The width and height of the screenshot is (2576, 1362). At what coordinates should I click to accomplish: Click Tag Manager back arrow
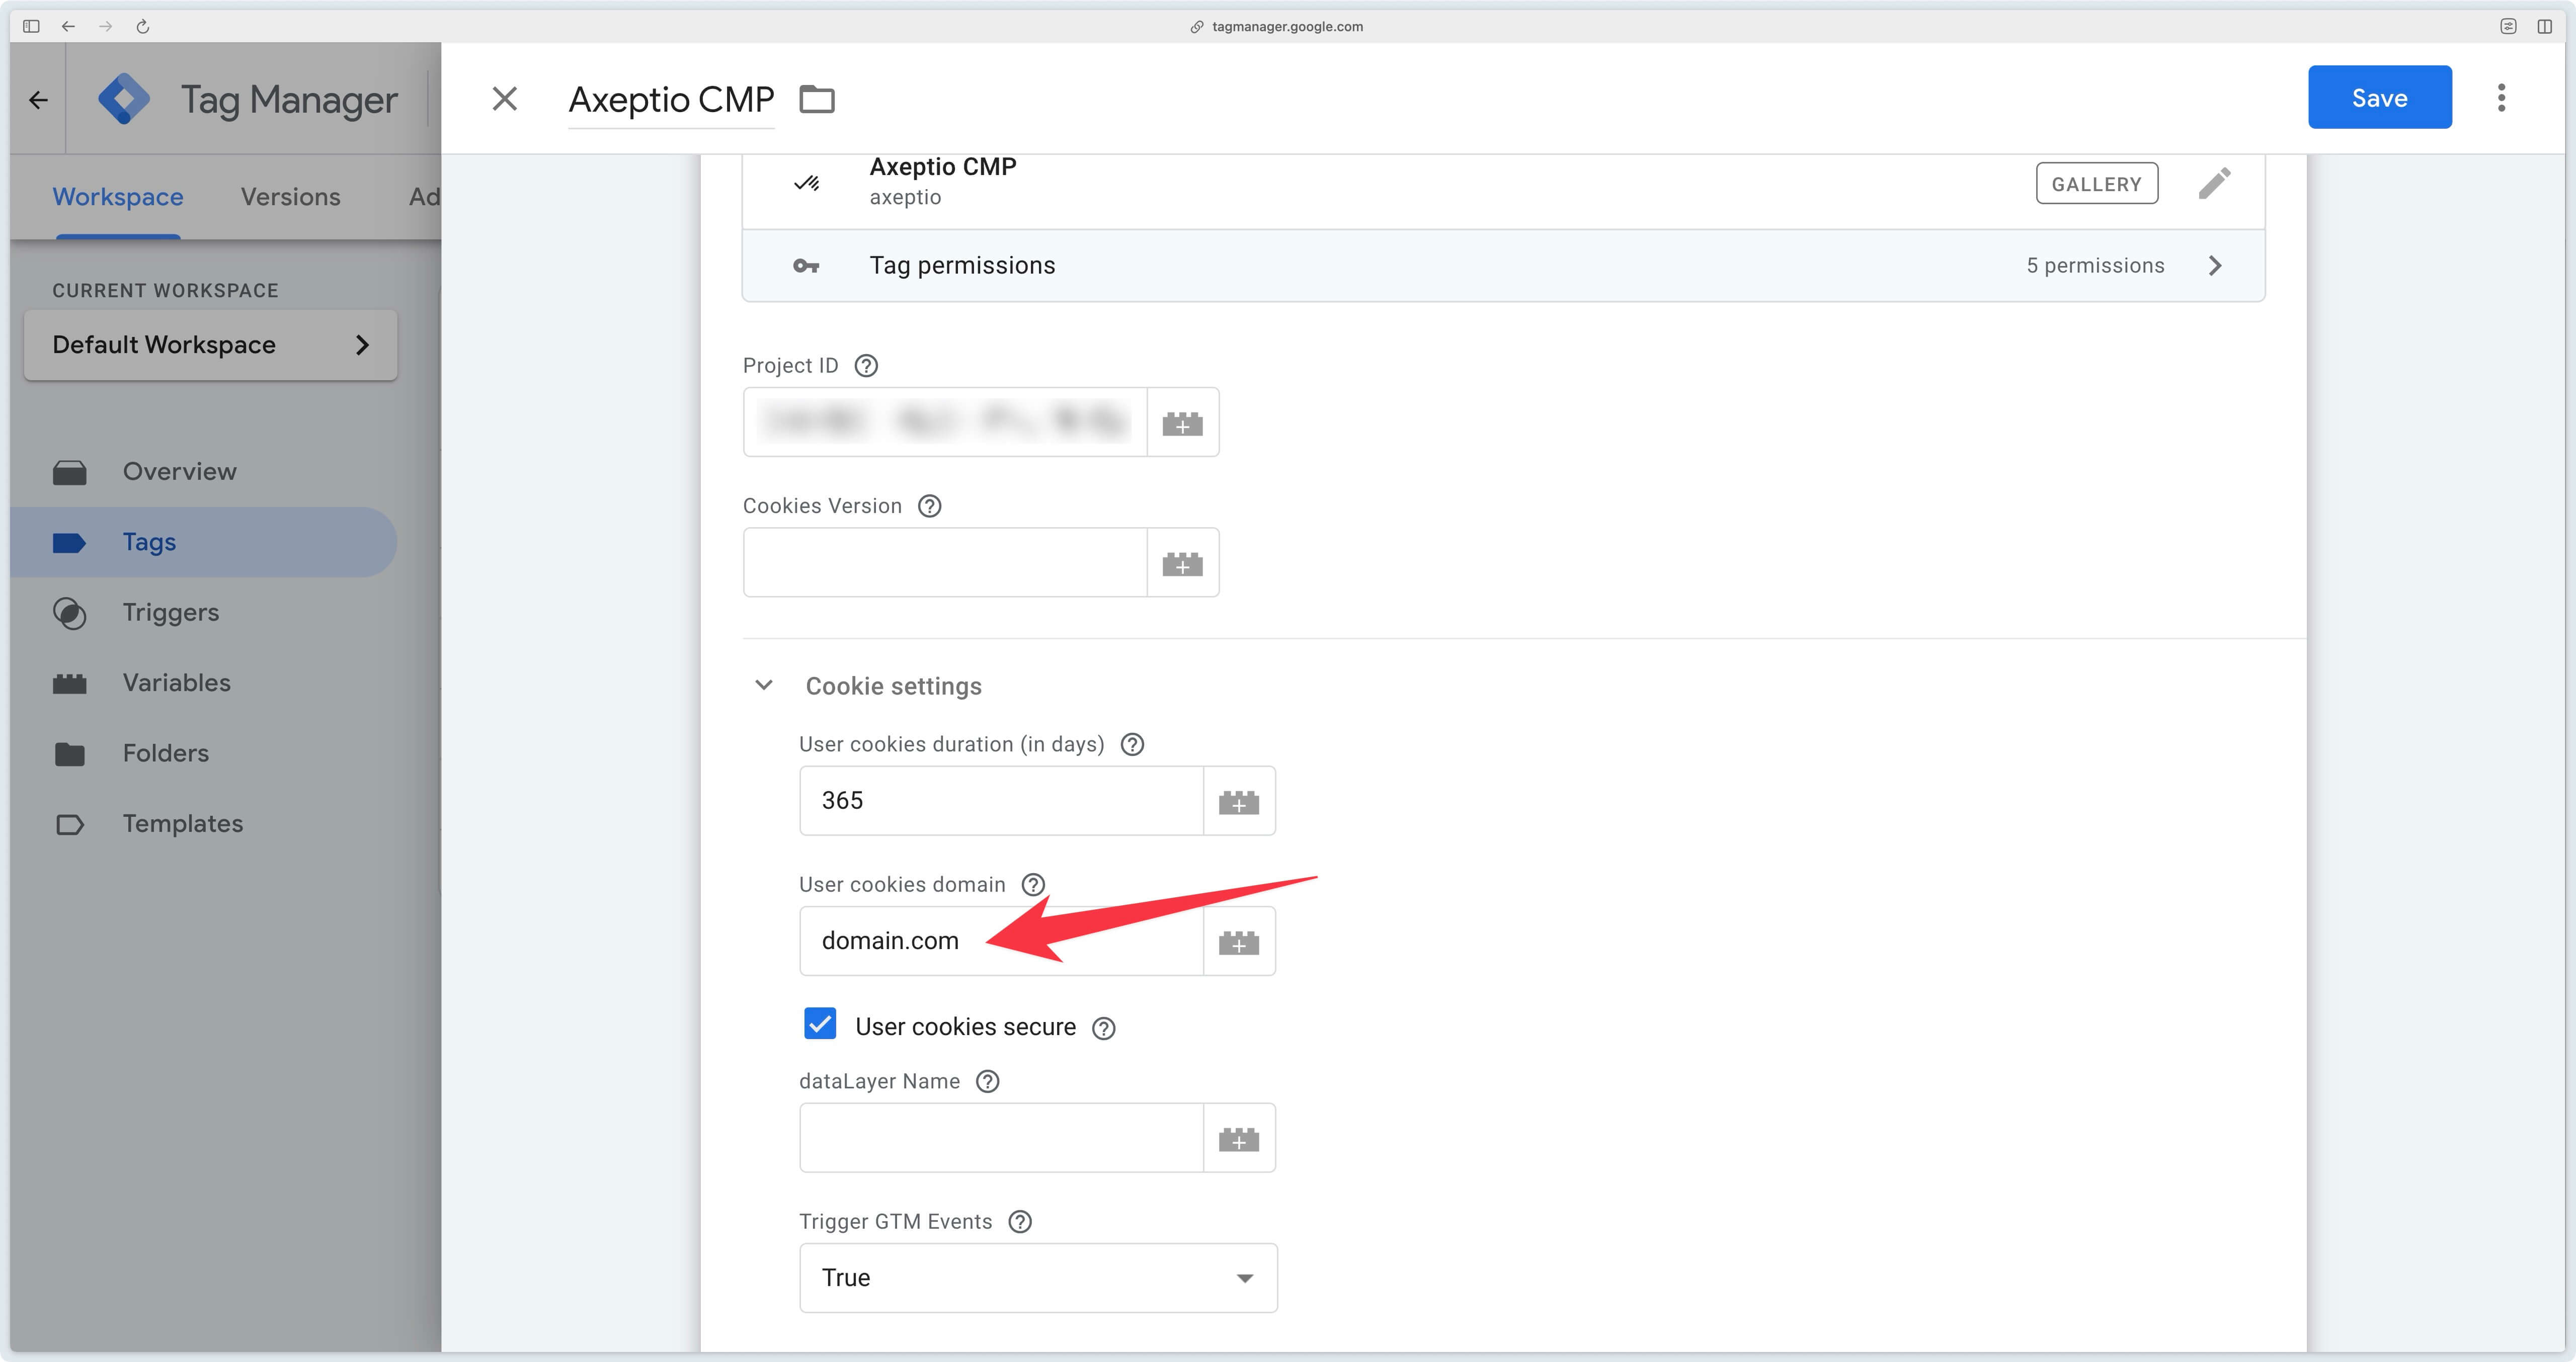pyautogui.click(x=38, y=99)
